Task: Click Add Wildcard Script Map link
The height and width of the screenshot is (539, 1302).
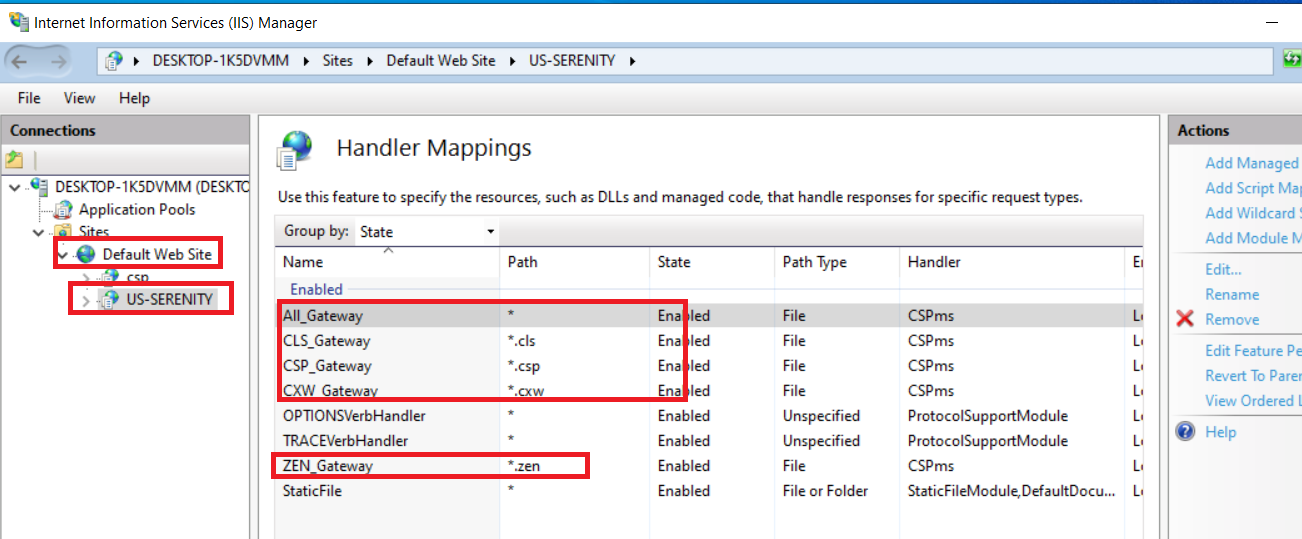Action: [1253, 213]
